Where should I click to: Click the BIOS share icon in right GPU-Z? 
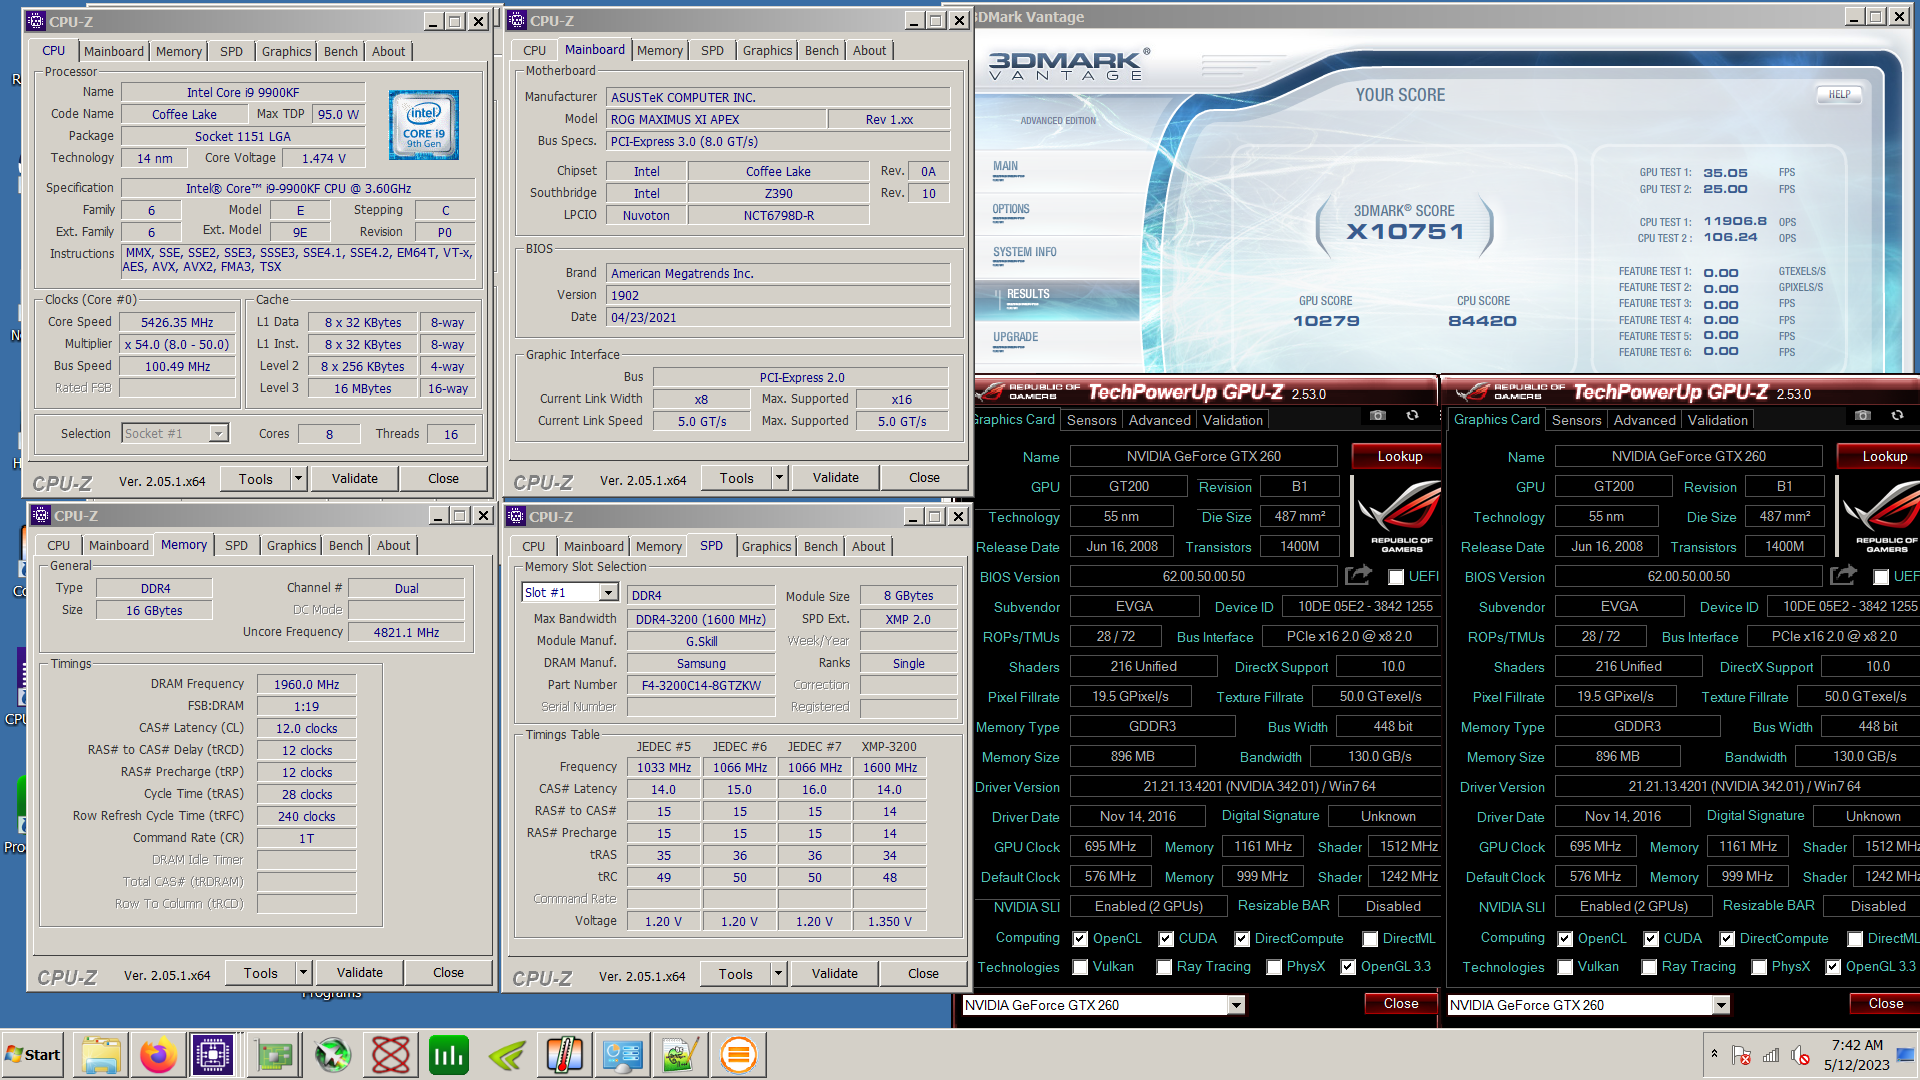pyautogui.click(x=1843, y=575)
